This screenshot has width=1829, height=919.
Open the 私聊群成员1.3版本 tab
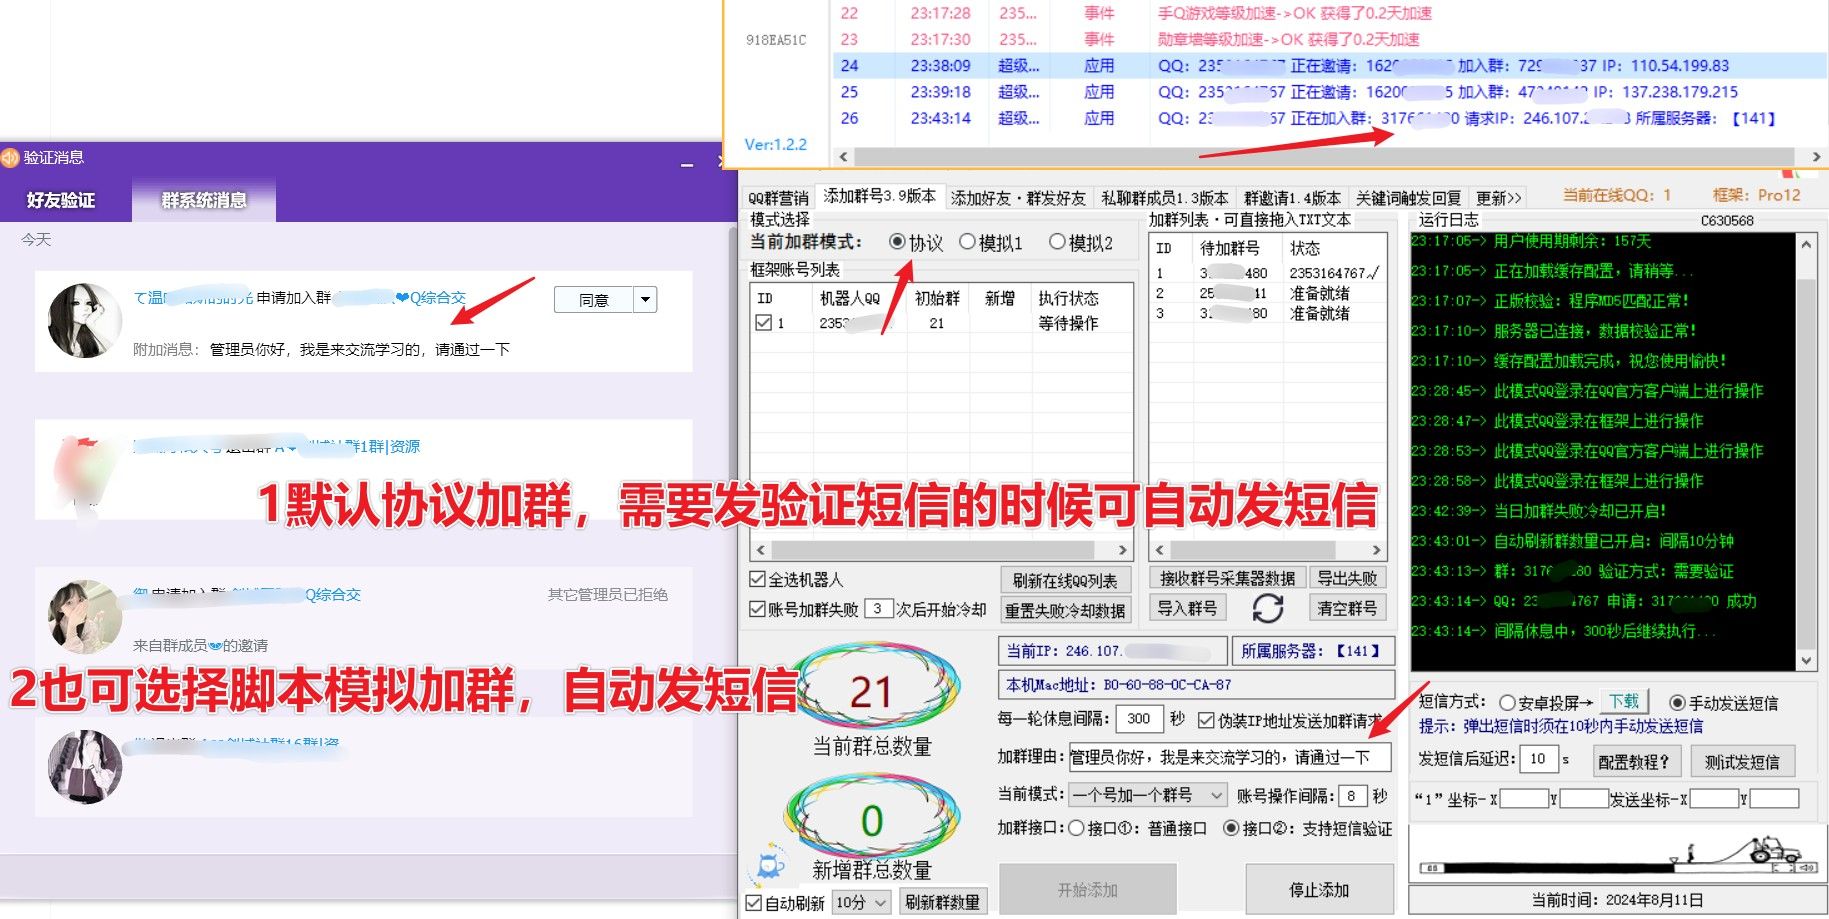click(1164, 198)
